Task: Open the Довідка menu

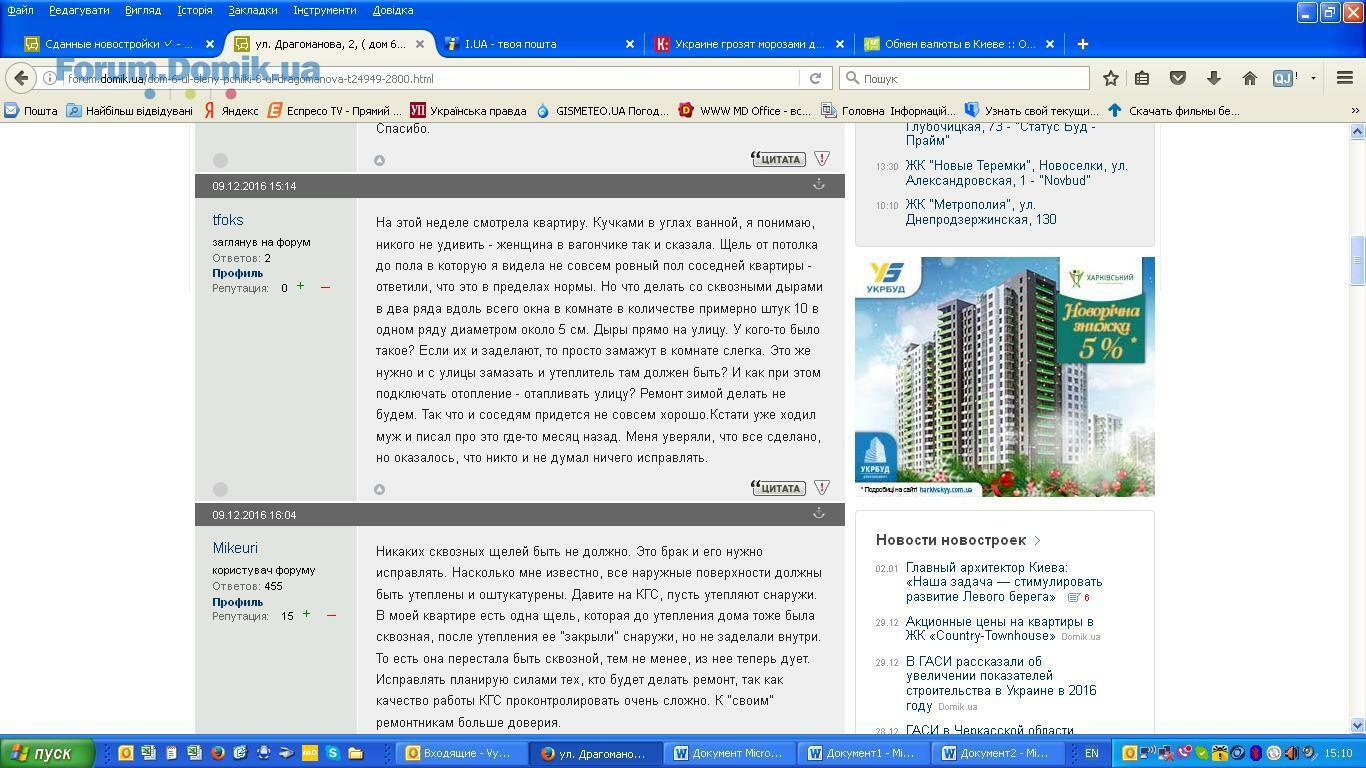Action: (393, 10)
